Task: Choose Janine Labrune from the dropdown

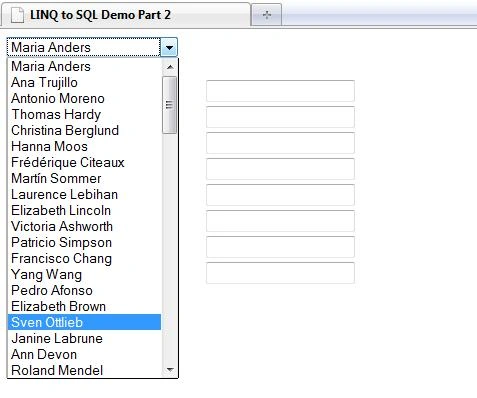Action: click(x=84, y=338)
